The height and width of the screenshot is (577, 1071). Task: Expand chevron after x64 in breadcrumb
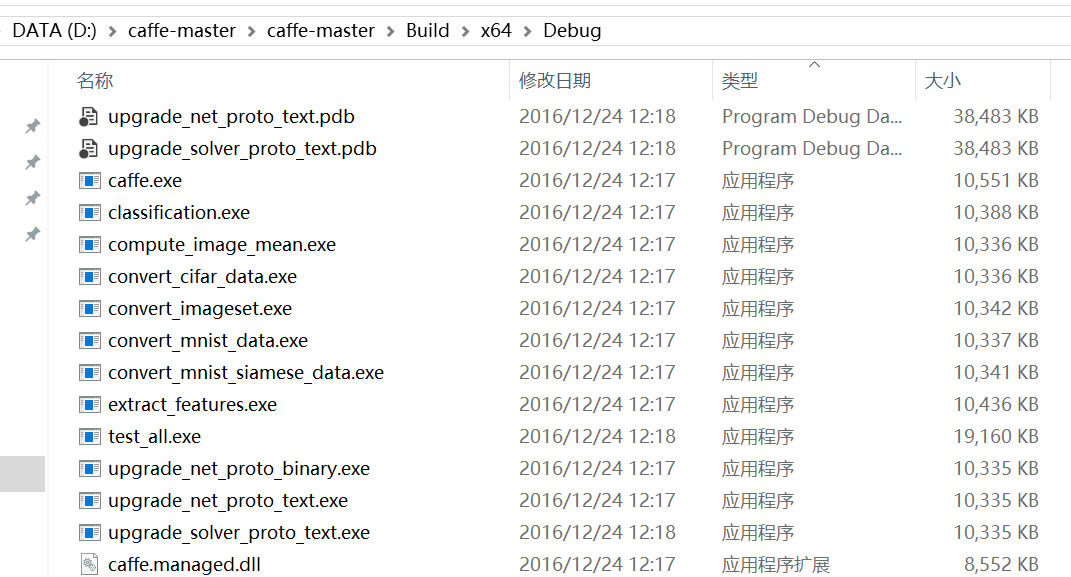527,31
